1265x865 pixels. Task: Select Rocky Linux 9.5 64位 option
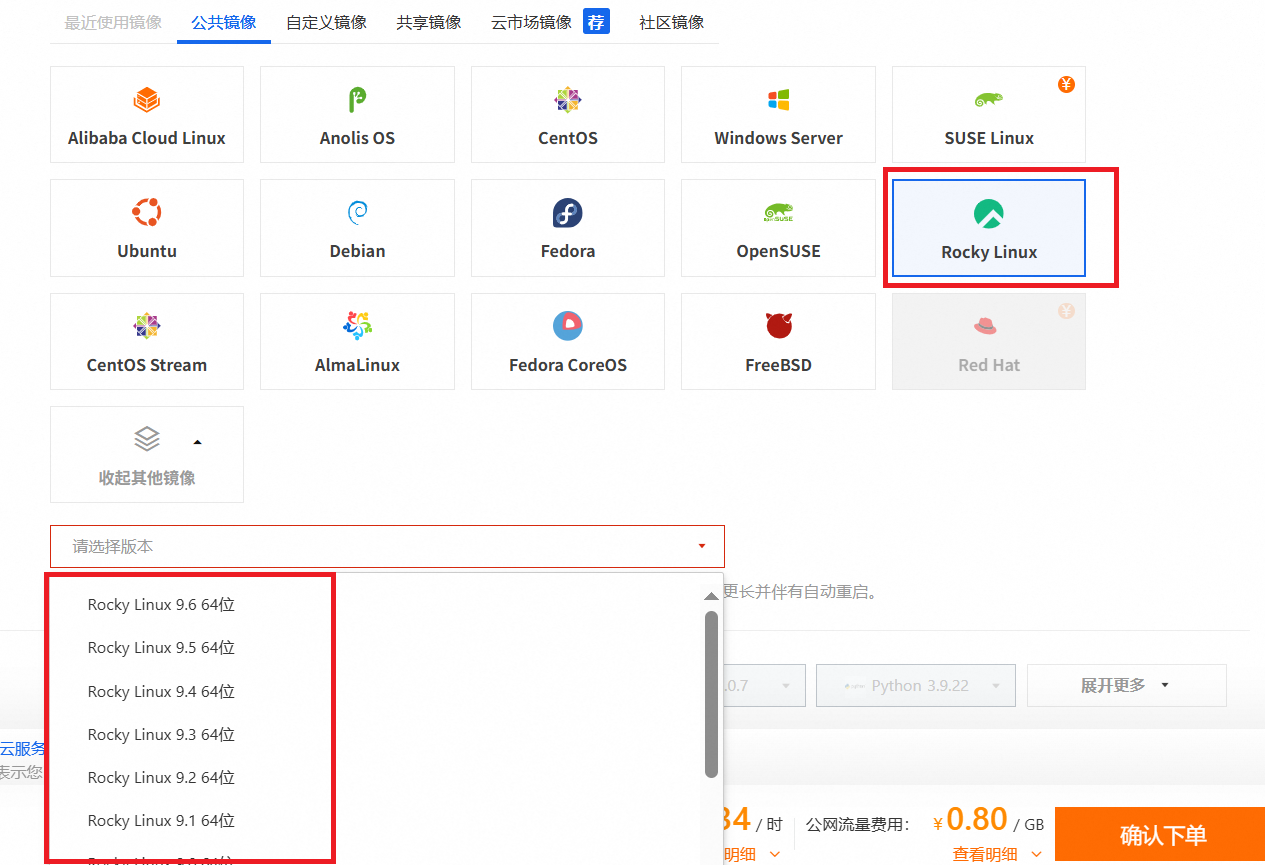(x=161, y=648)
